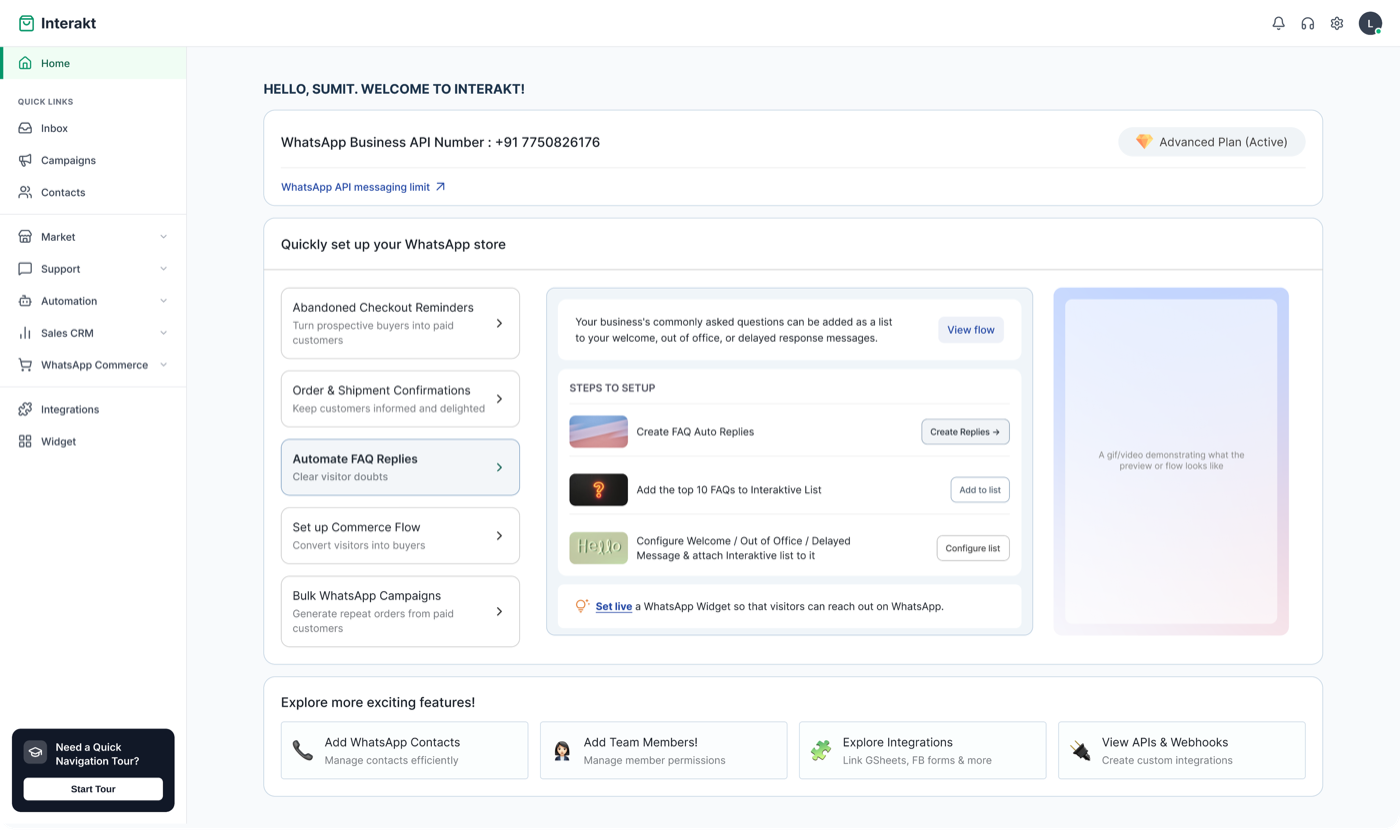Image resolution: width=1400 pixels, height=830 pixels.
Task: Click the gif/video preview placeholder
Action: [x=1171, y=461]
